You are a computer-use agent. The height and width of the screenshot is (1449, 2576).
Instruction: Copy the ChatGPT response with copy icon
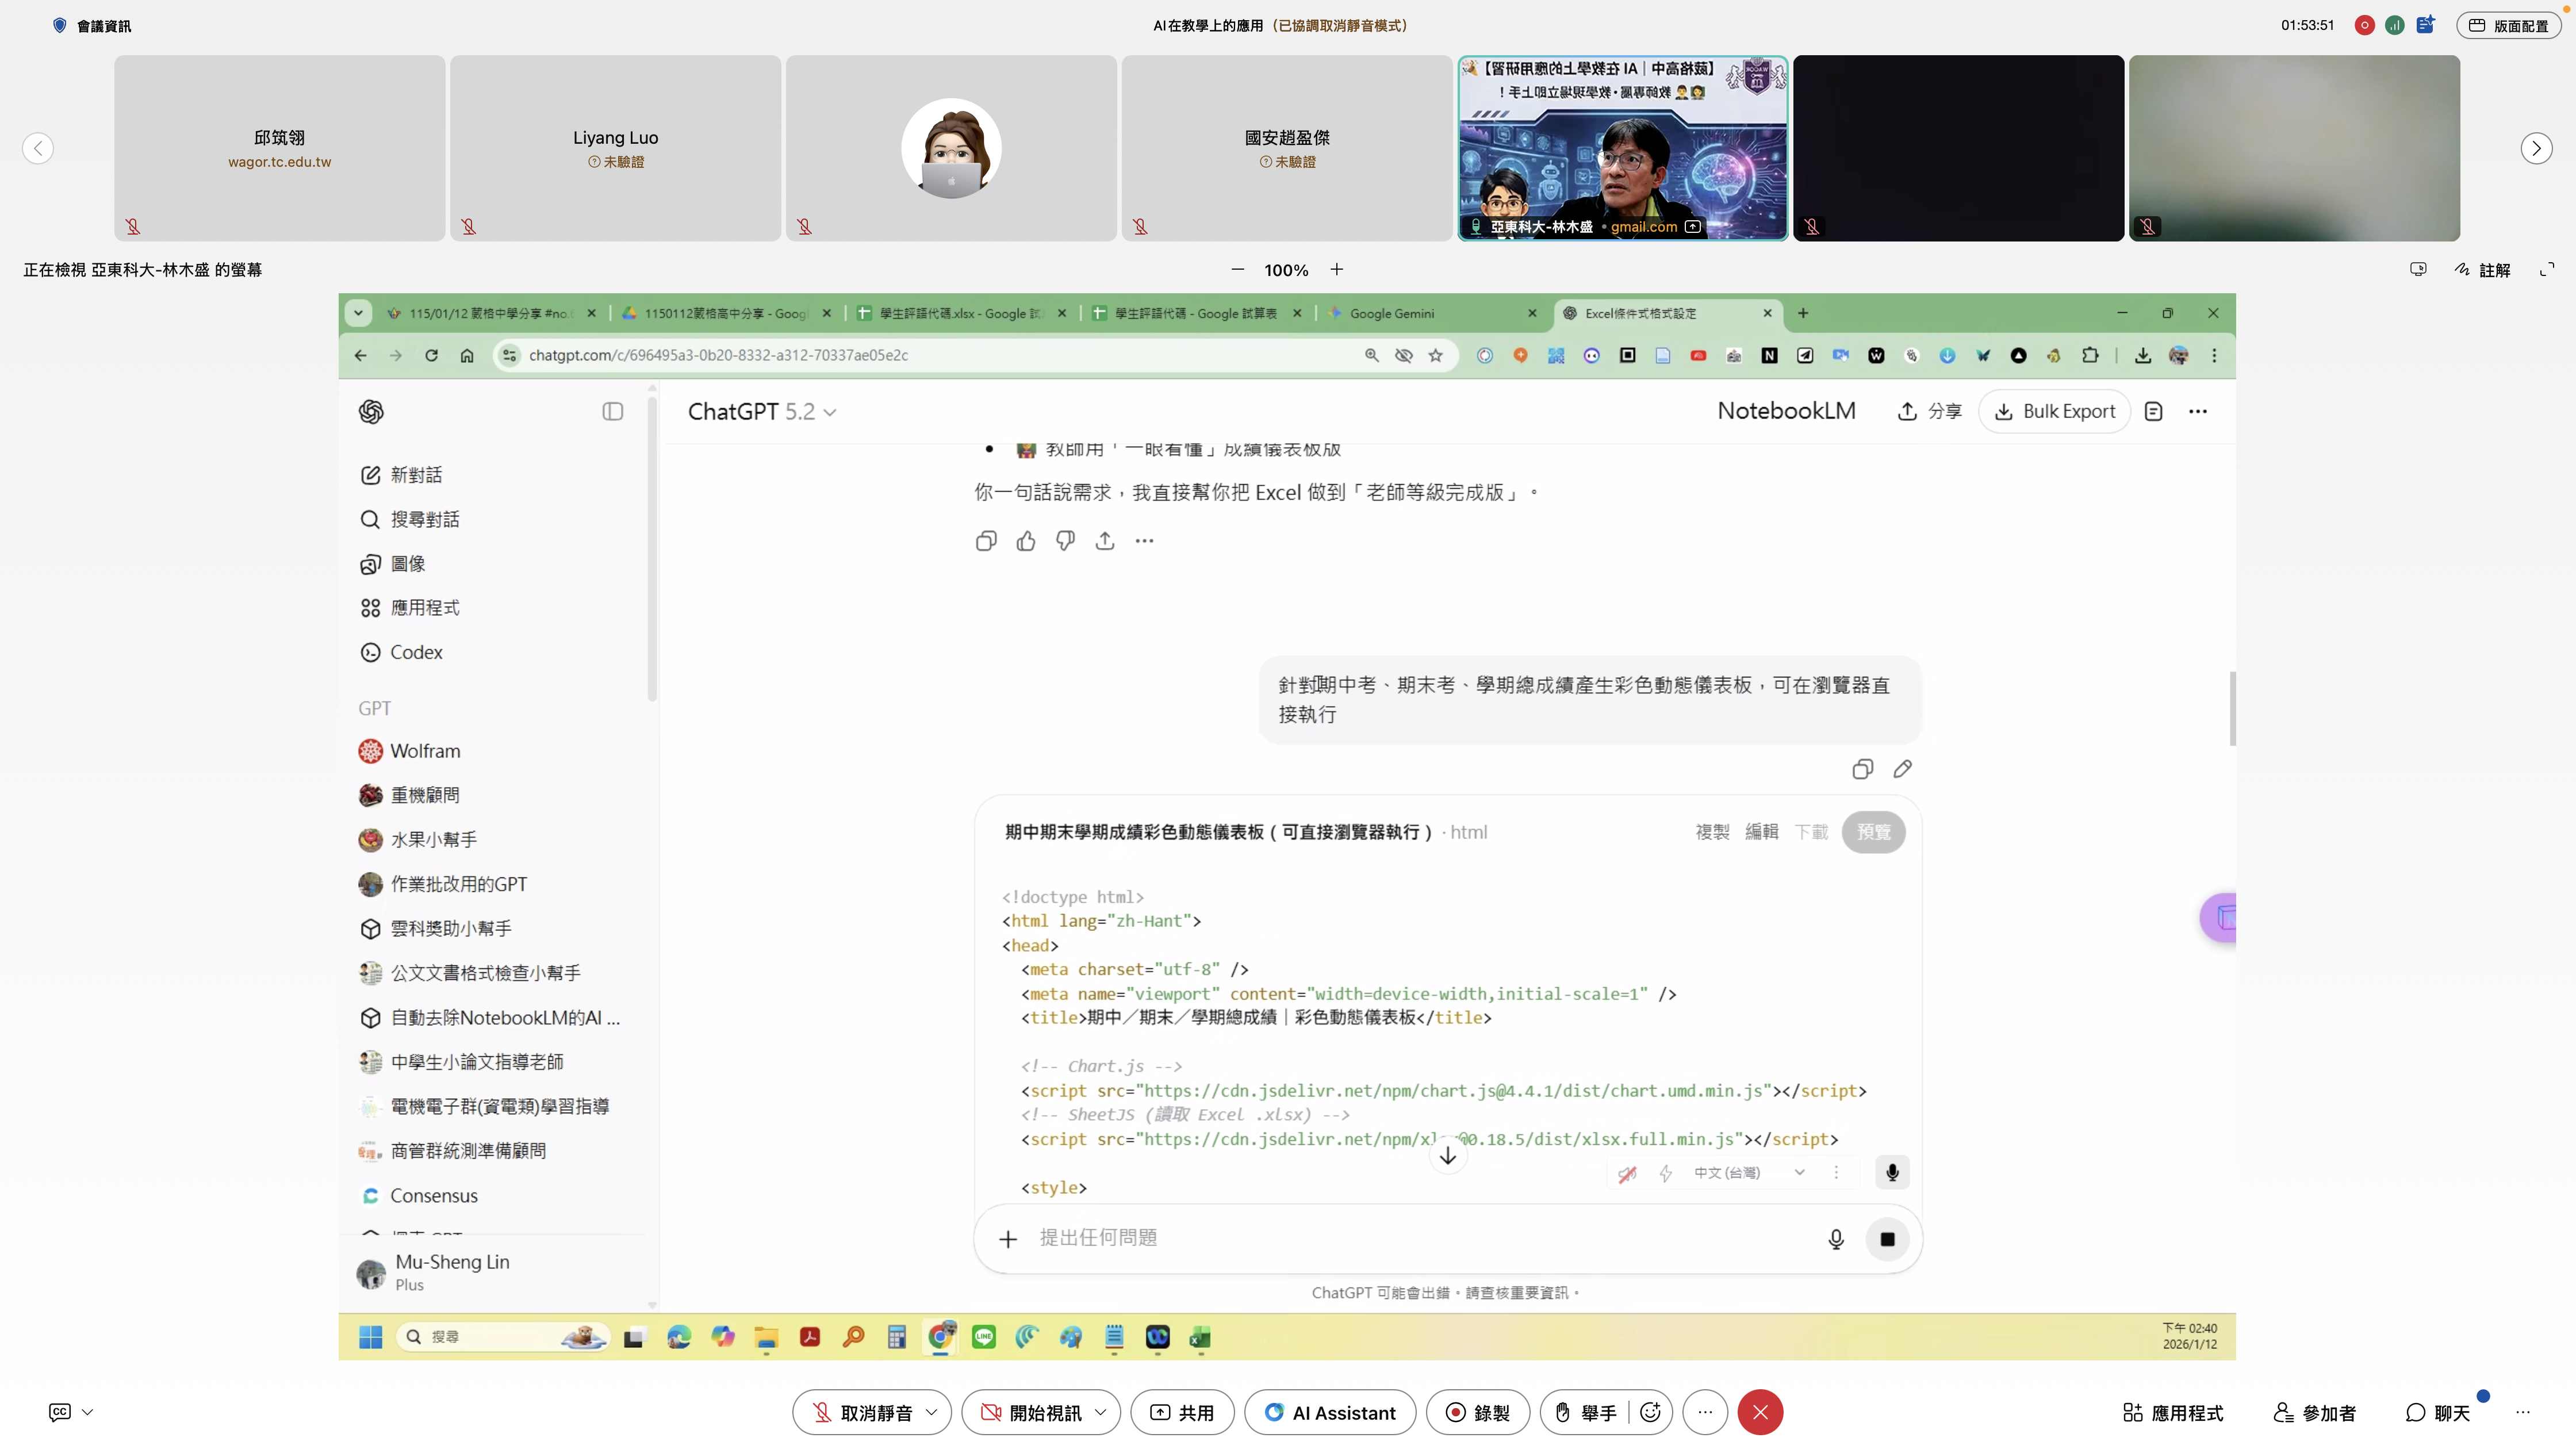[x=985, y=541]
